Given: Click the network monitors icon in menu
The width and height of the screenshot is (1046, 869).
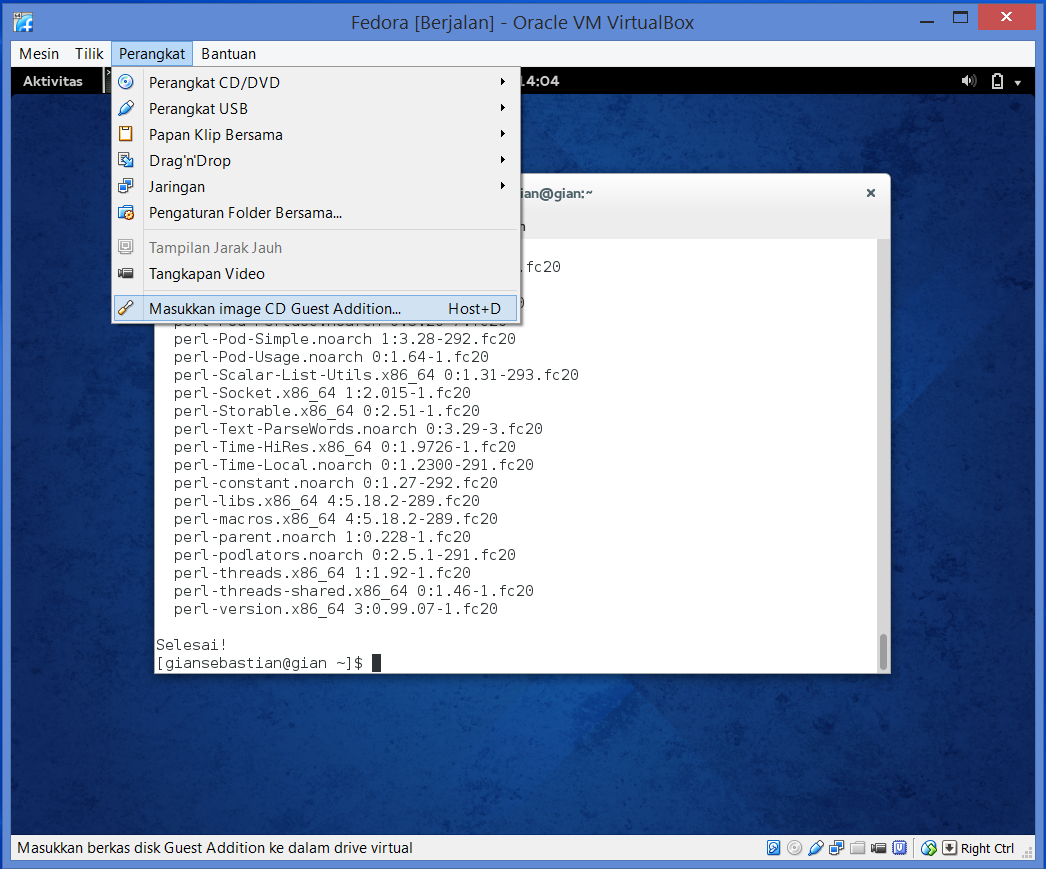Looking at the screenshot, I should [125, 186].
